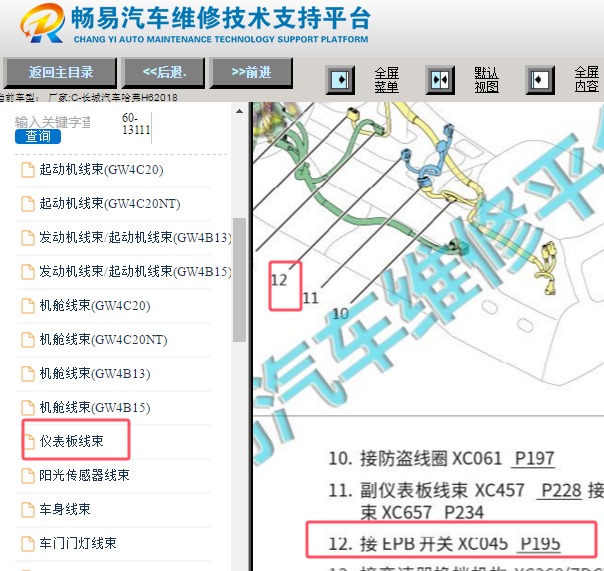The width and height of the screenshot is (604, 571).
Task: Click document icon beside 发动机线束/起动机线束(GW4B15)
Action: tap(28, 272)
